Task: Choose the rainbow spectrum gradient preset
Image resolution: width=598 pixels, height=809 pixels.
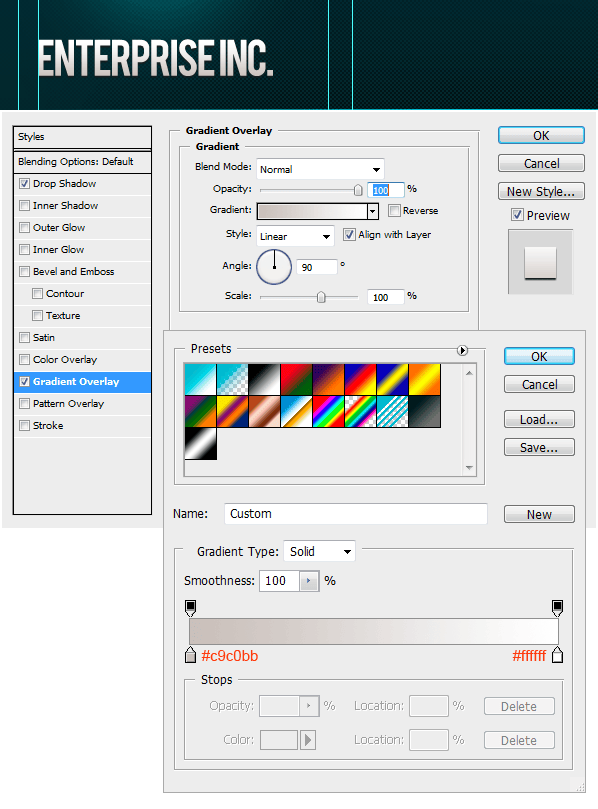Action: coord(328,411)
